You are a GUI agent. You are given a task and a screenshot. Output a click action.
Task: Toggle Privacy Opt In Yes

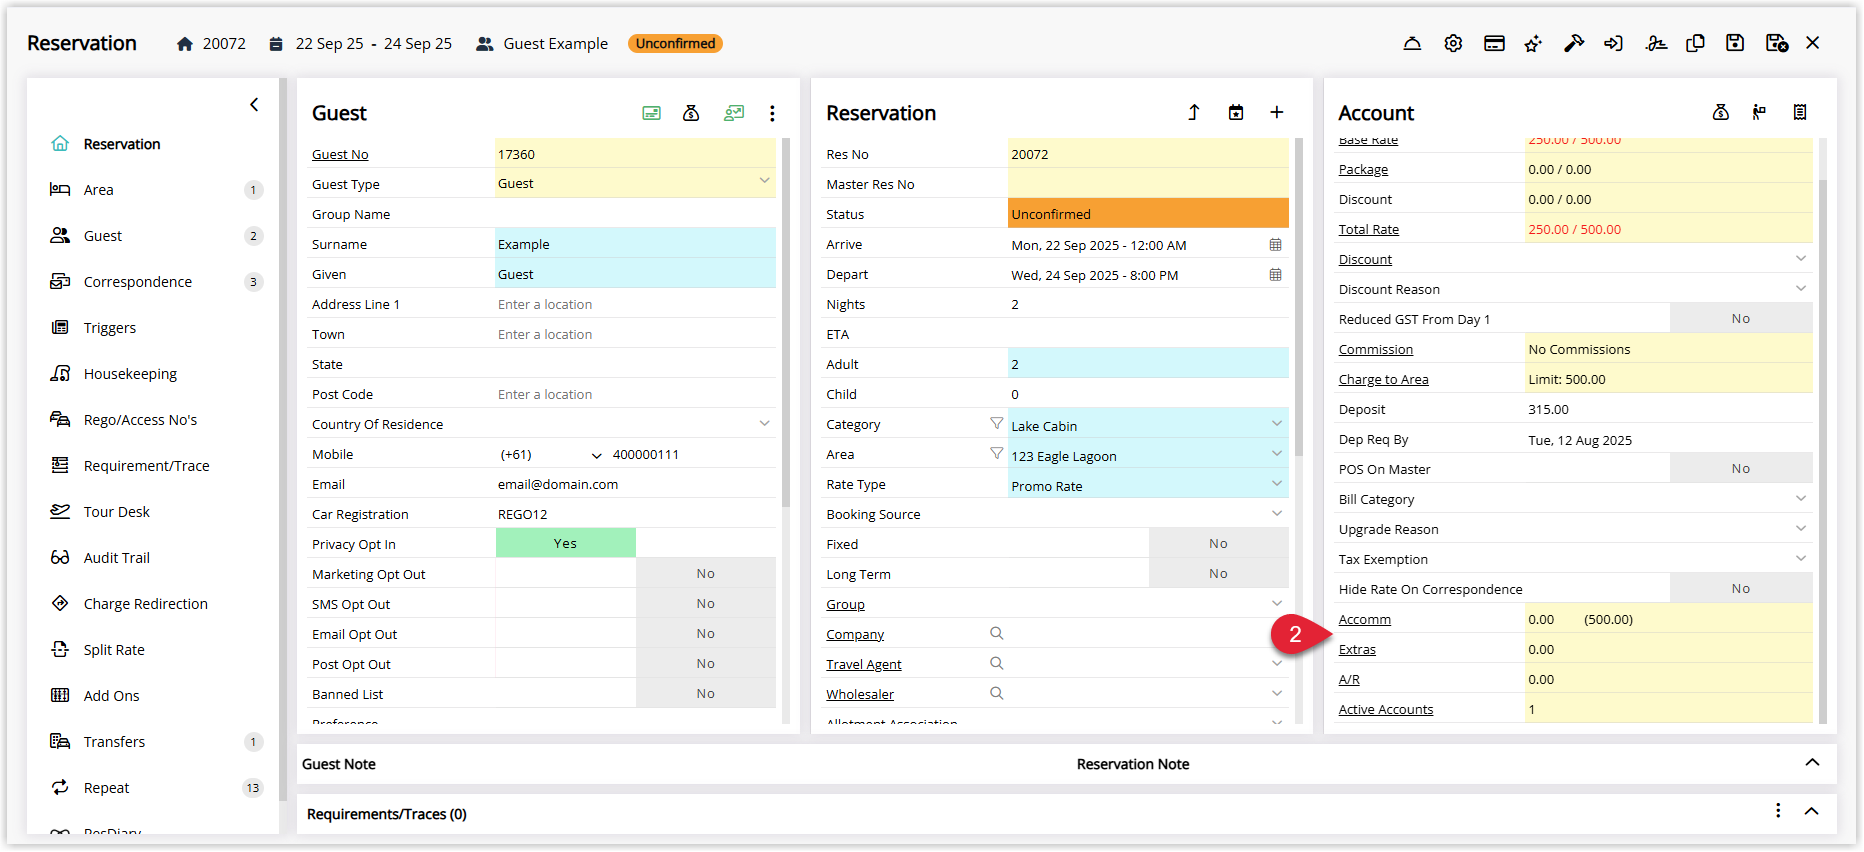566,543
